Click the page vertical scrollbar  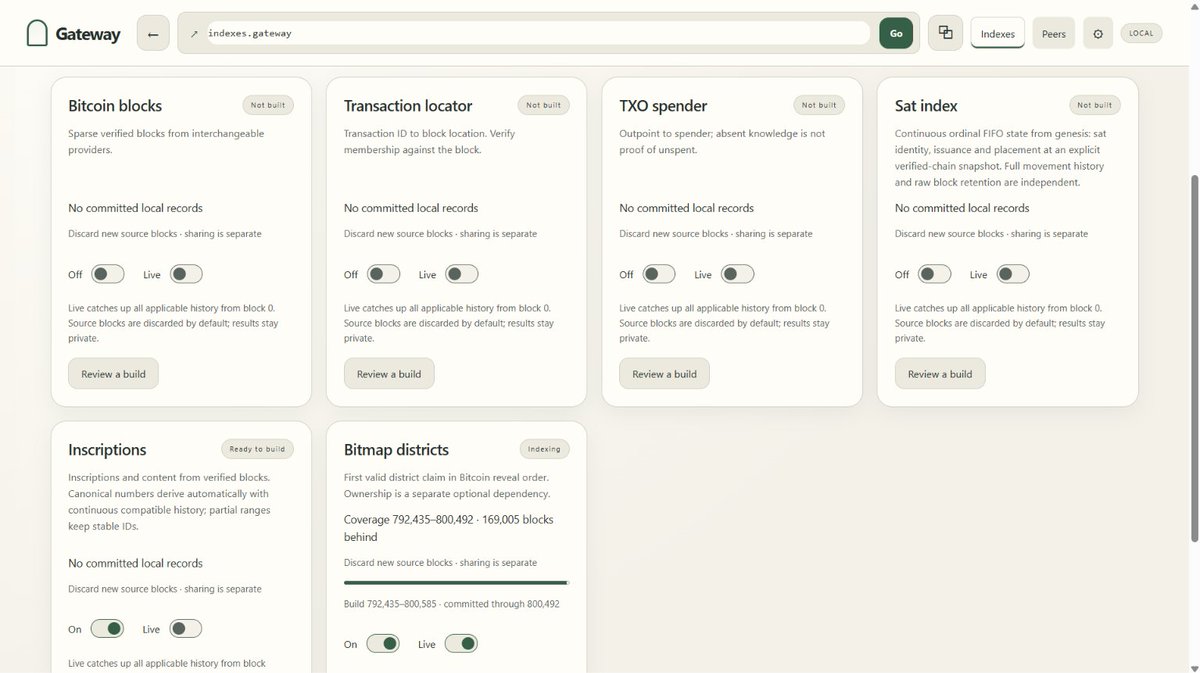[1192, 360]
